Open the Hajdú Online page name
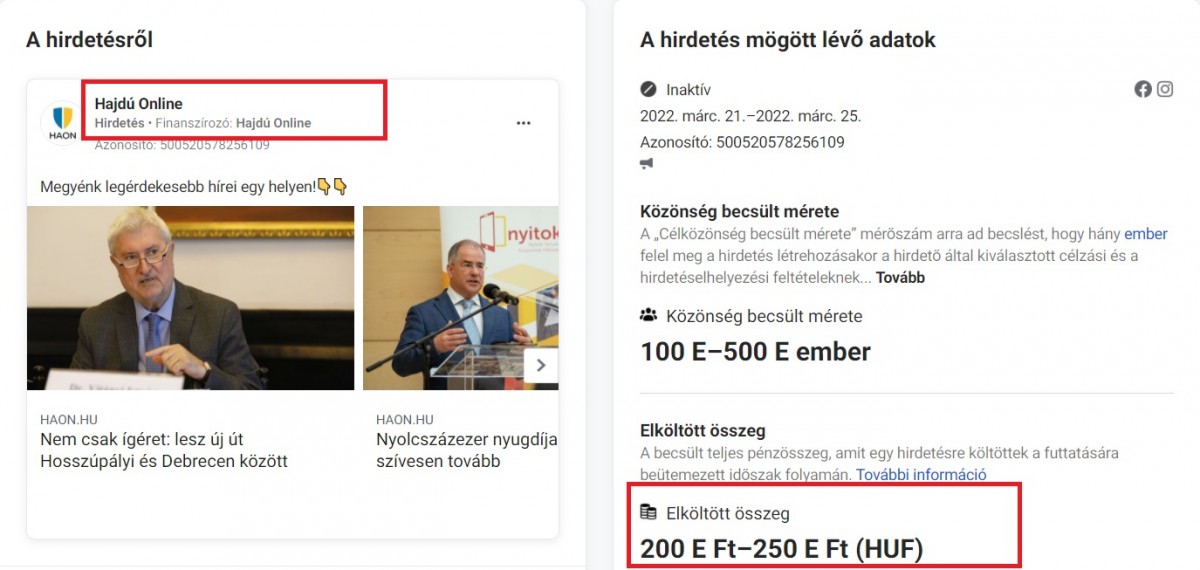Screen dimensions: 1200x570 (139, 103)
